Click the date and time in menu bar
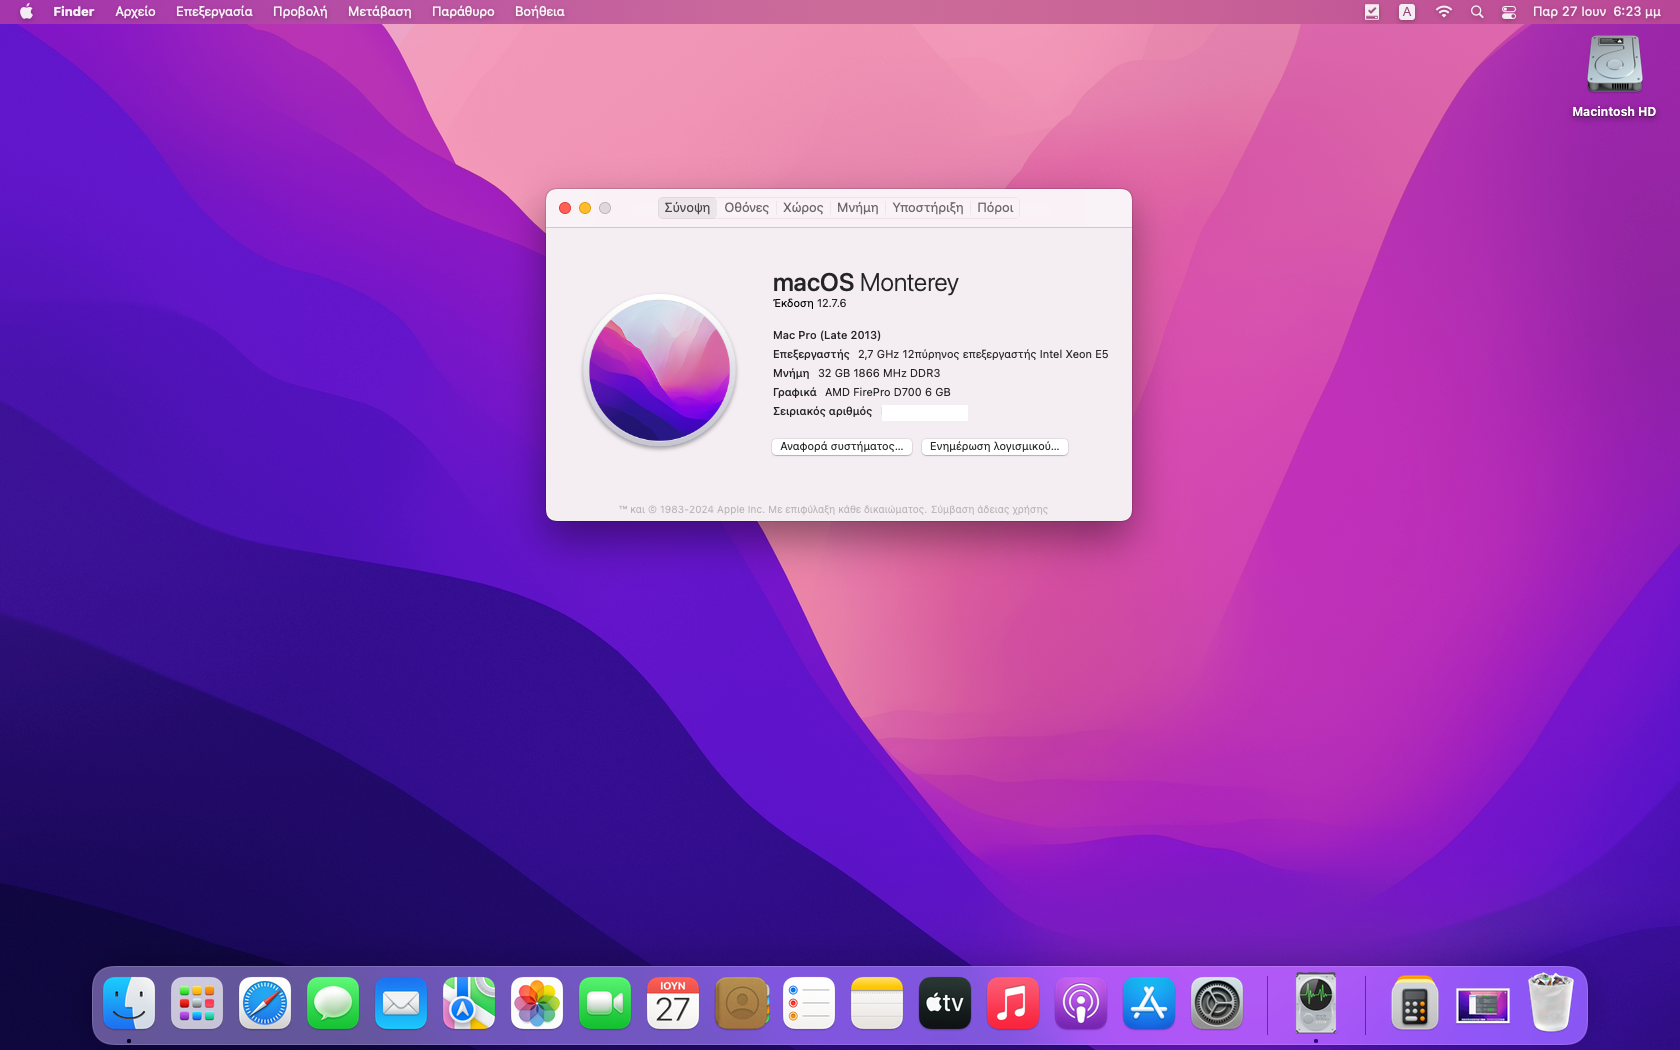The width and height of the screenshot is (1680, 1050). click(x=1597, y=12)
